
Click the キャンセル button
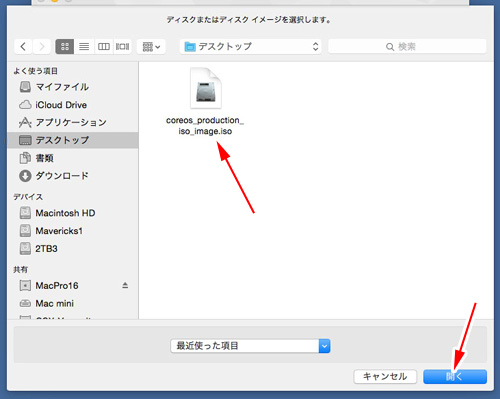[x=385, y=377]
